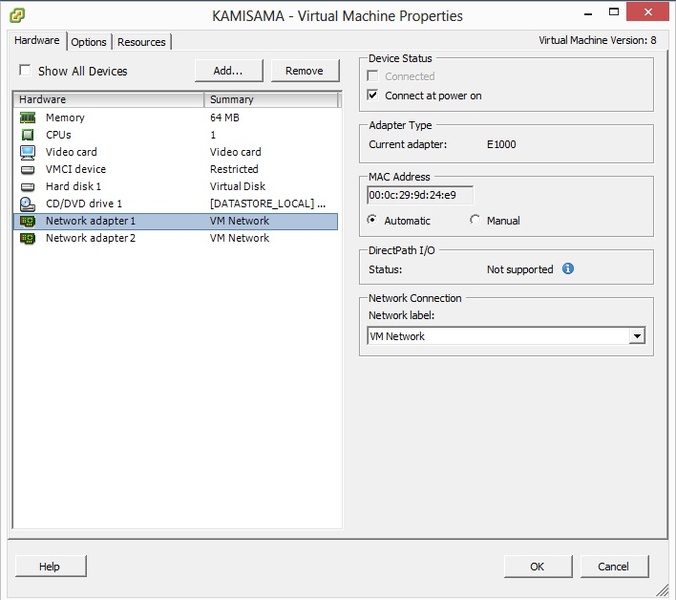Viewport: 676px width, 600px height.
Task: Toggle Show All Devices checkbox
Action: click(x=25, y=70)
